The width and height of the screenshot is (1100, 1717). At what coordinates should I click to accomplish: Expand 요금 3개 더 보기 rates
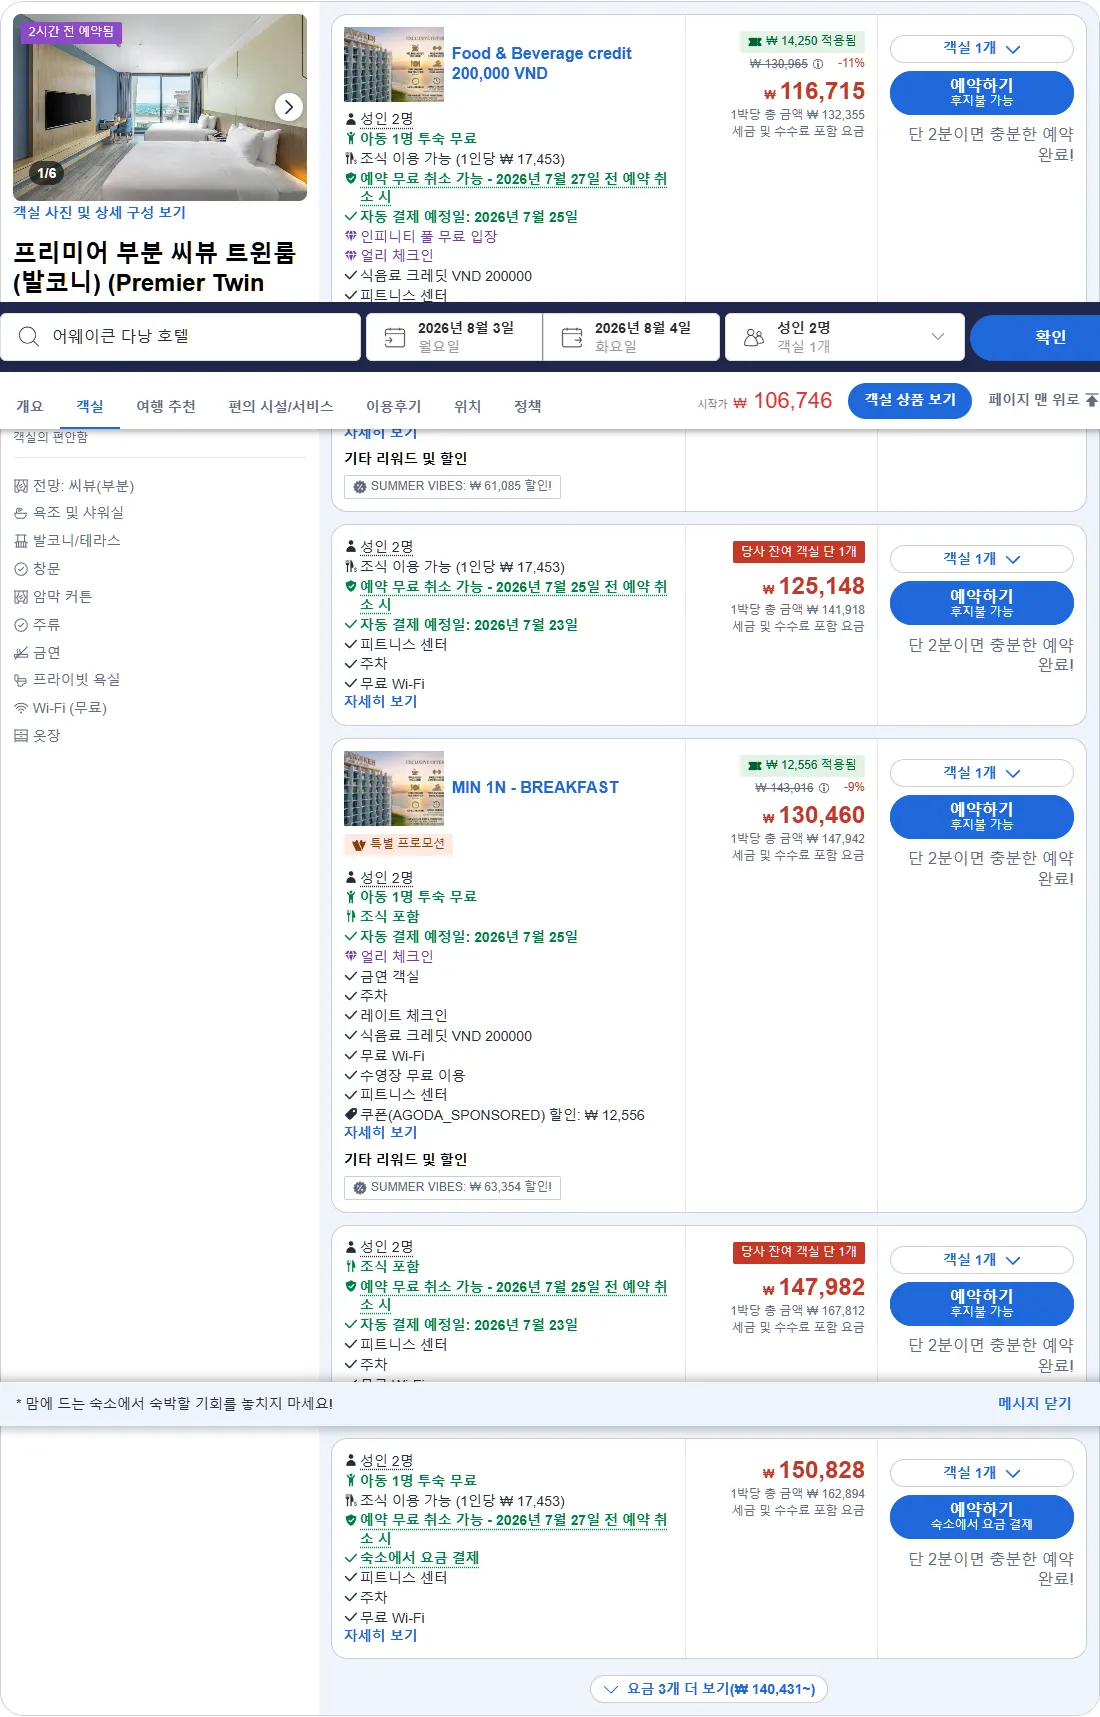coord(709,1689)
